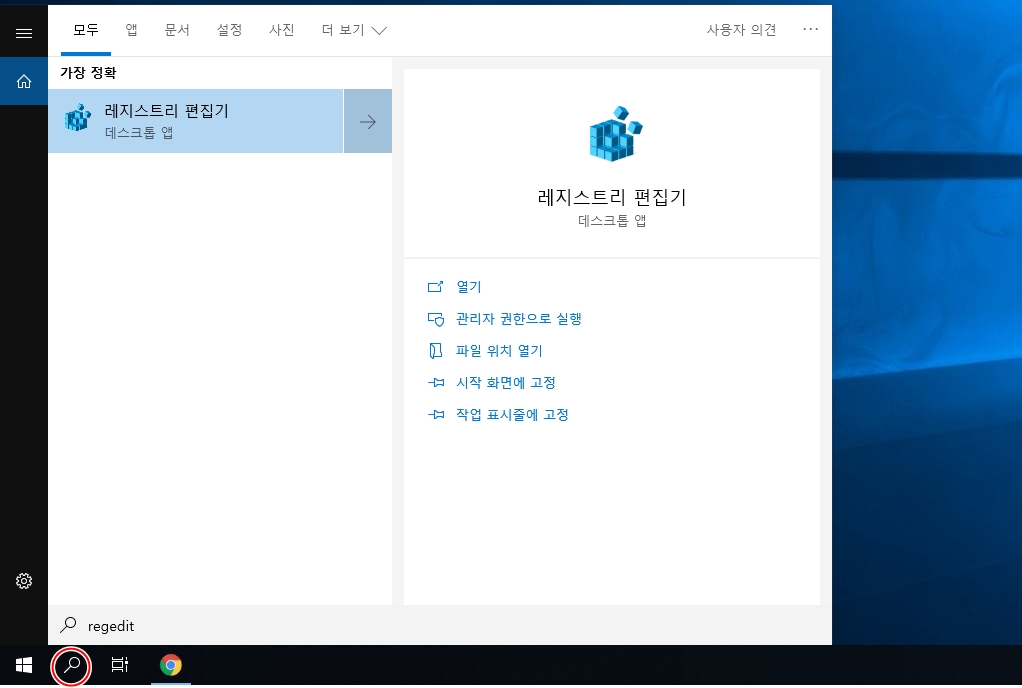Viewport: 1022px width, 688px height.
Task: Switch to the 사진 tab
Action: click(282, 30)
